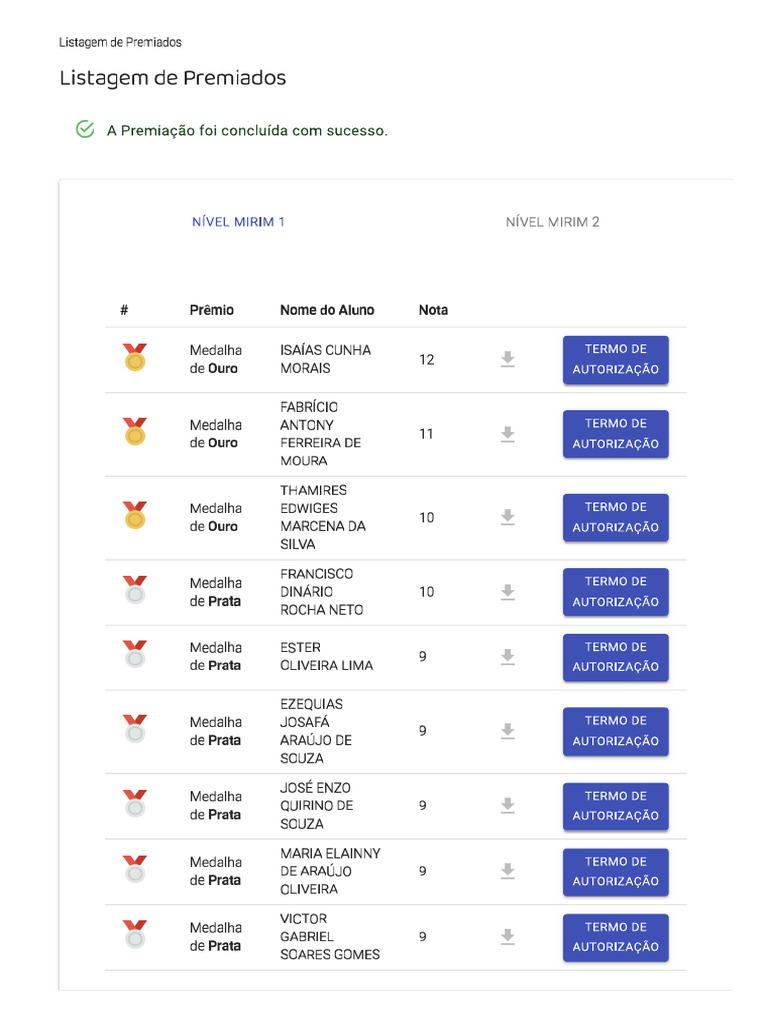Download file for José Enzo Quirino
The image size is (768, 1024).
(x=507, y=805)
